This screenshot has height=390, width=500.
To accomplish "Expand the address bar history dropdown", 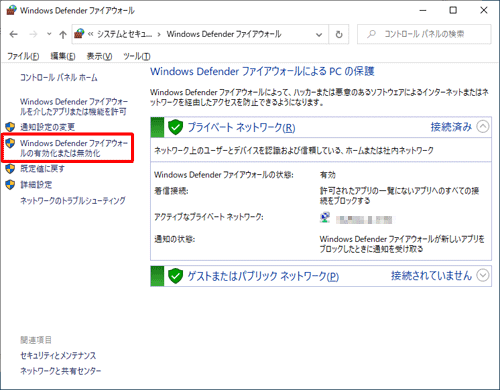I will pyautogui.click(x=319, y=34).
